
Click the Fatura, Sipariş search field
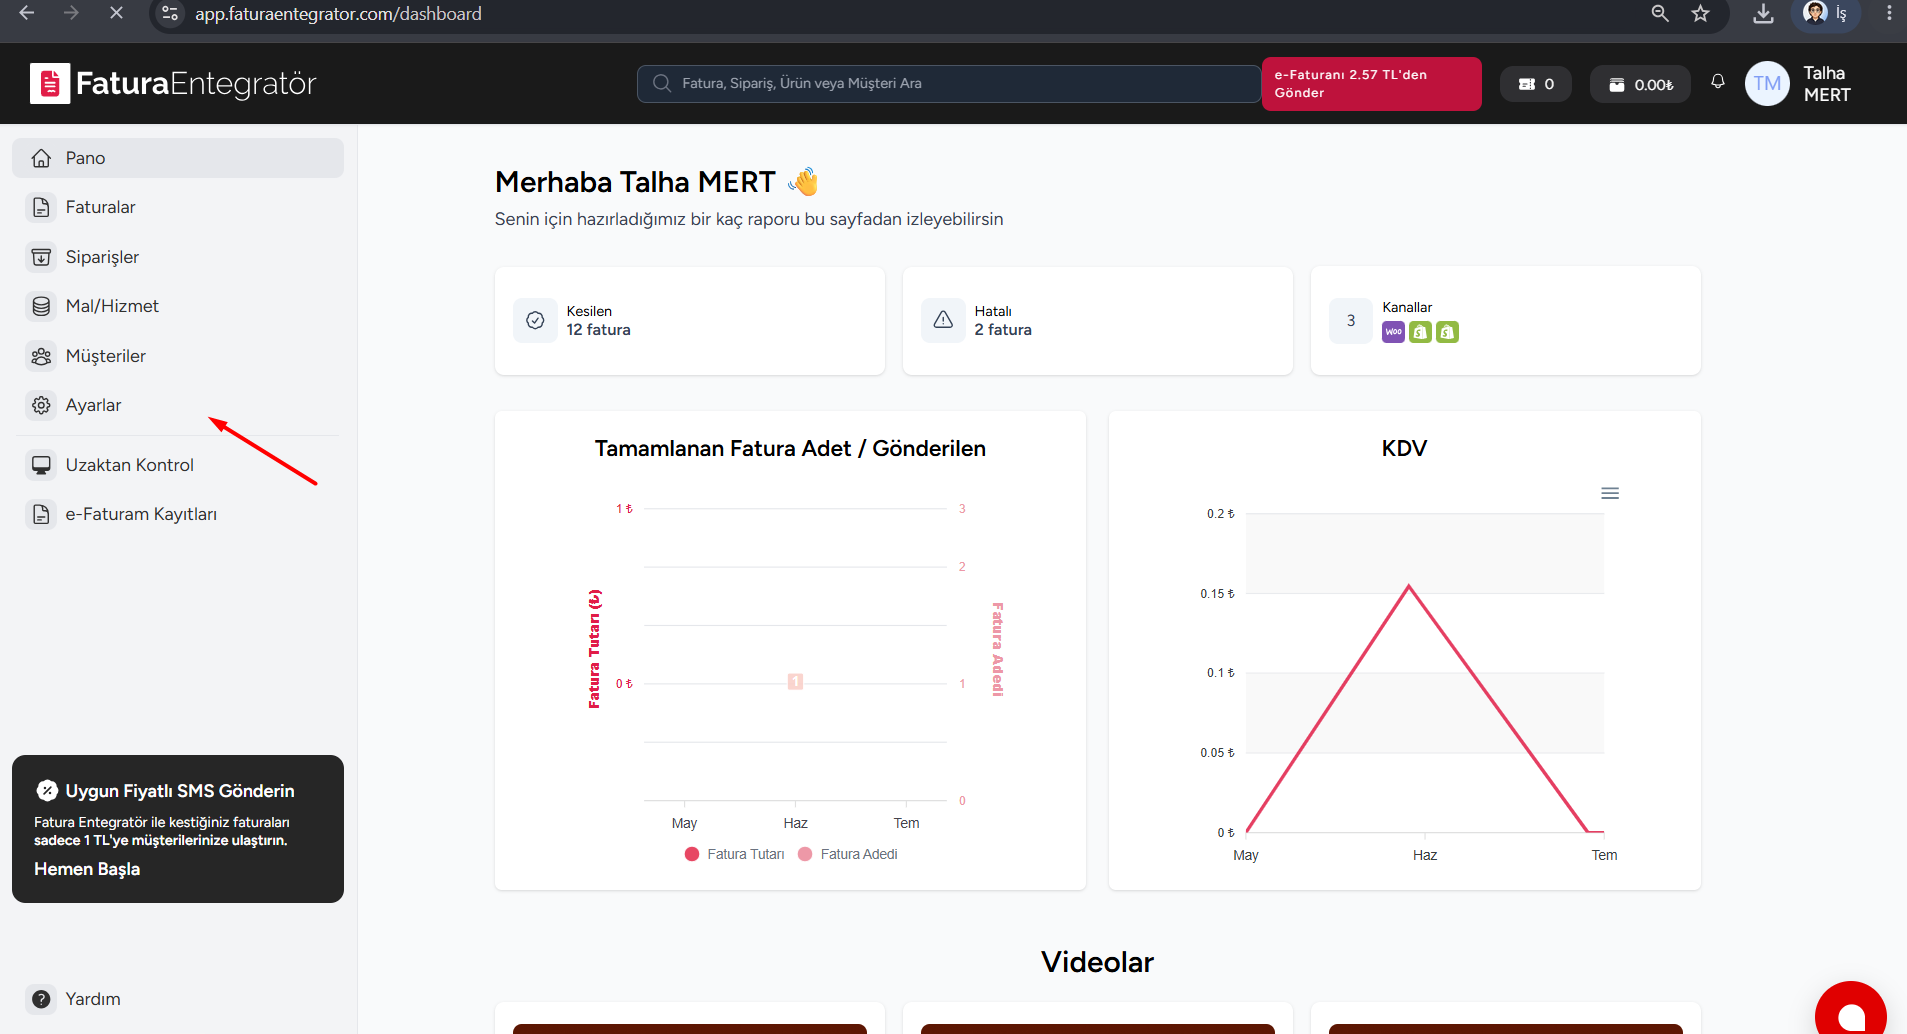coord(948,84)
